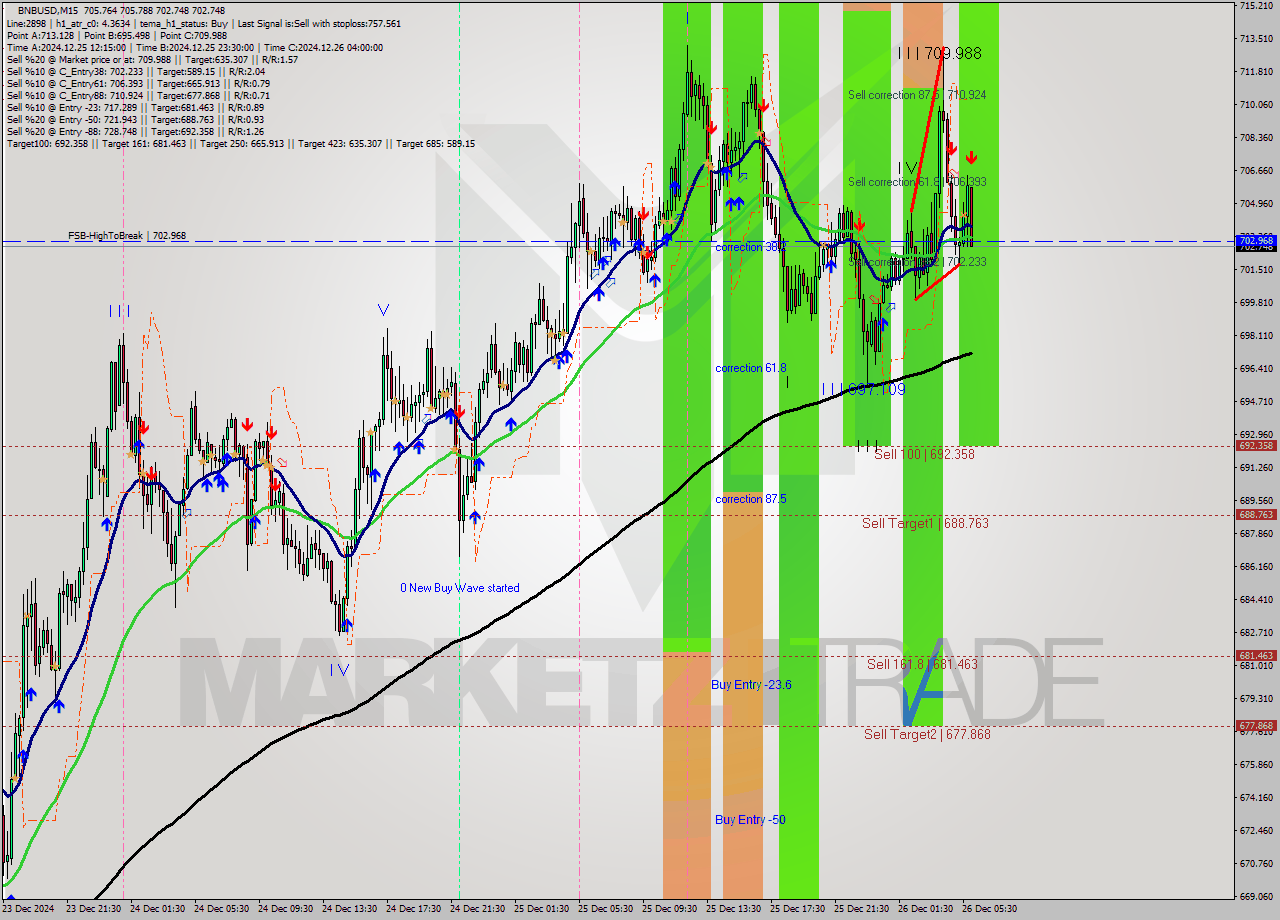Click the 'I I I 697.109' wave label

click(x=864, y=389)
